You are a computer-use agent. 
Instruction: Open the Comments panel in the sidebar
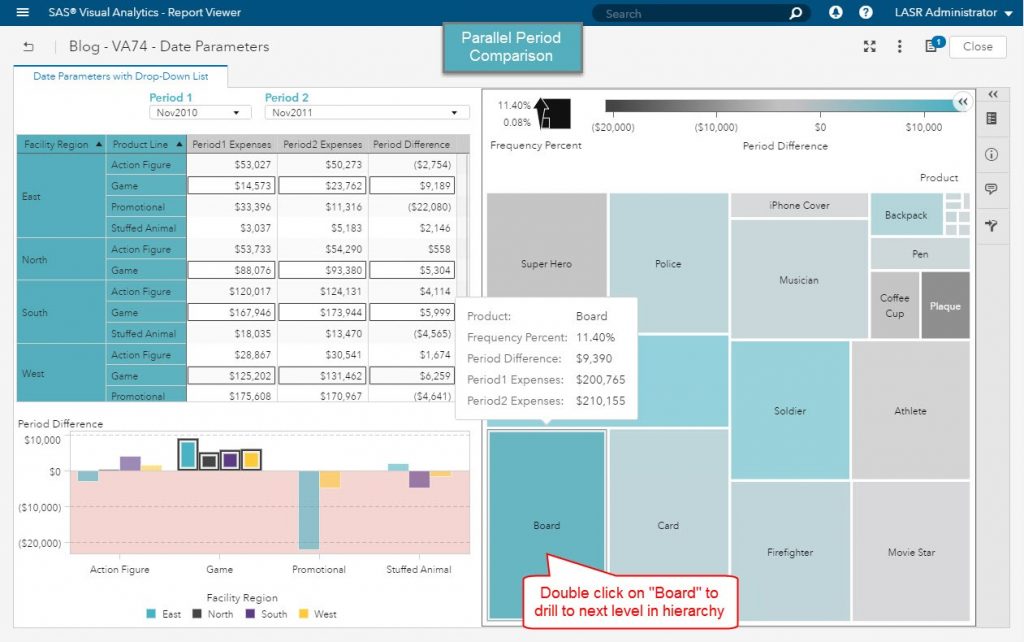click(x=992, y=189)
